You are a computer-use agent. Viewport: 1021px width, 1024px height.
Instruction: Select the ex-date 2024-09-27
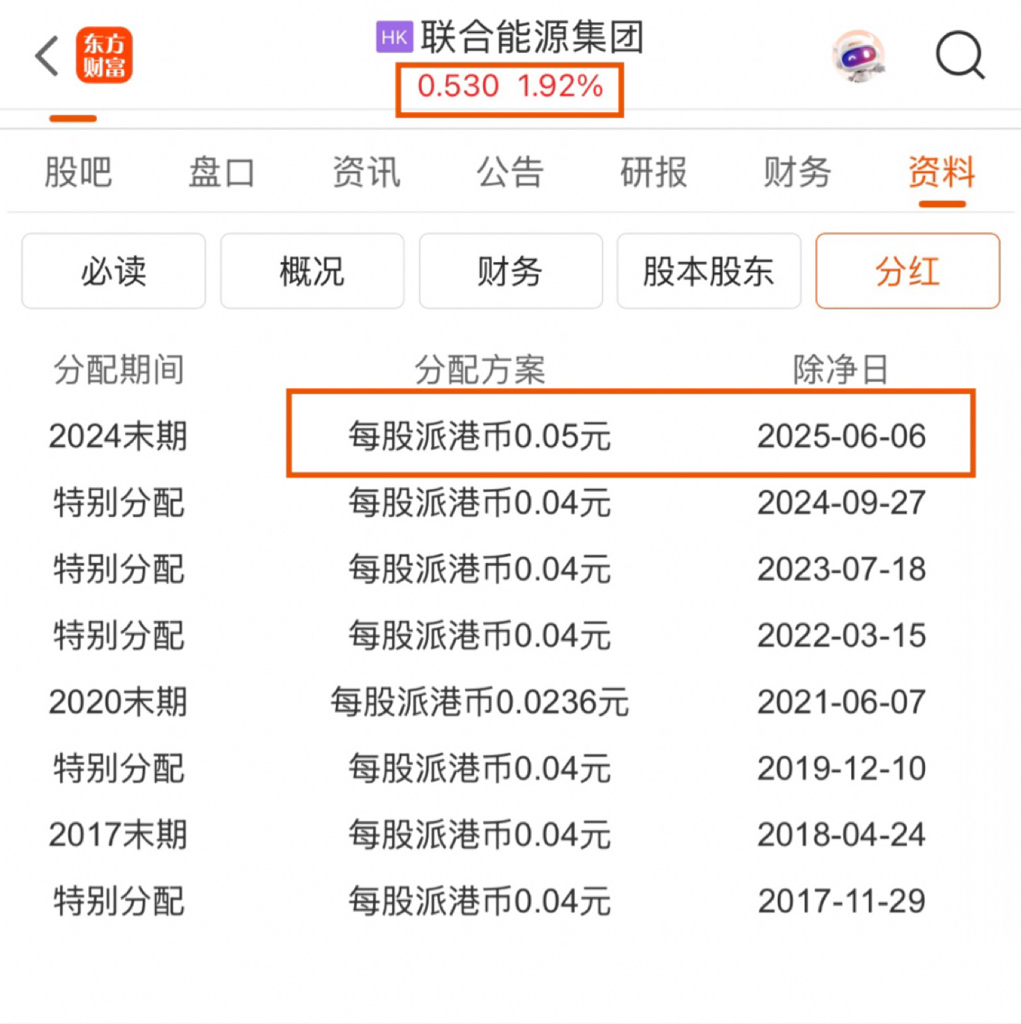coord(841,502)
